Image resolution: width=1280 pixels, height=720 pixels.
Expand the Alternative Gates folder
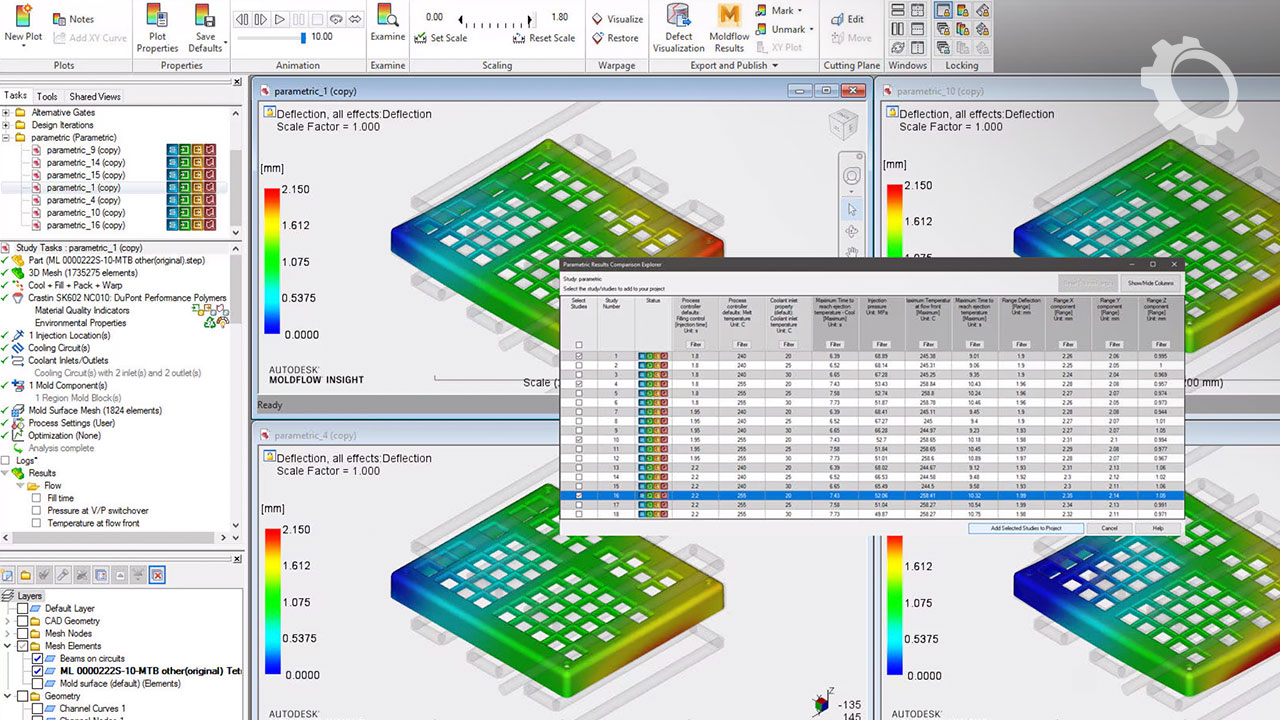(x=6, y=113)
